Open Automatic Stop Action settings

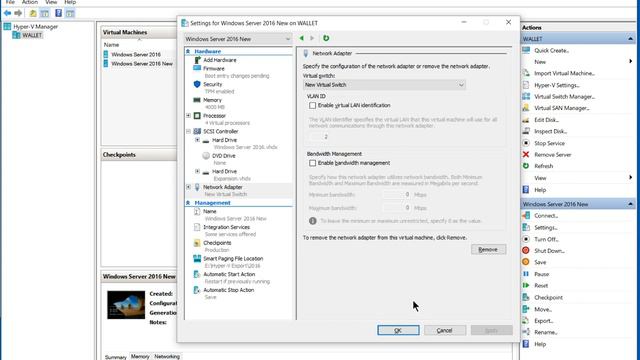pyautogui.click(x=229, y=290)
